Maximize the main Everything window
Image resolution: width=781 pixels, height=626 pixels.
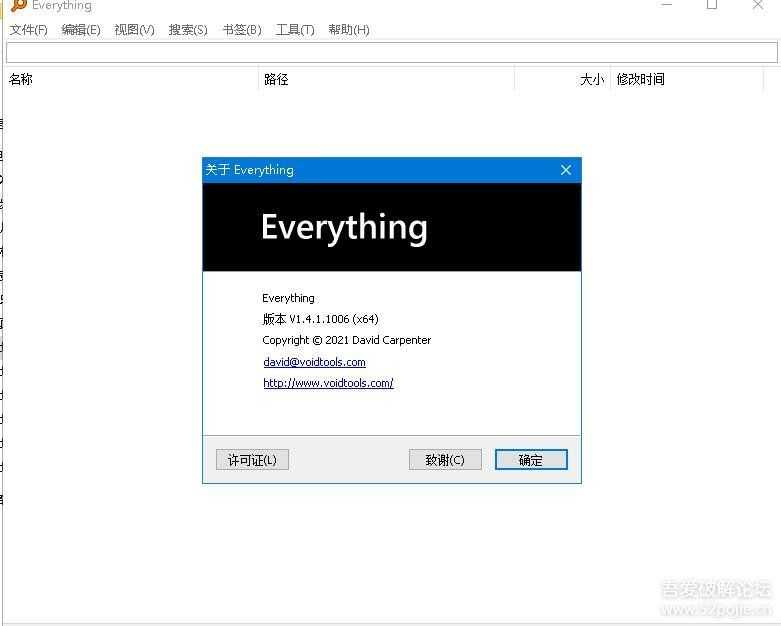(x=712, y=5)
